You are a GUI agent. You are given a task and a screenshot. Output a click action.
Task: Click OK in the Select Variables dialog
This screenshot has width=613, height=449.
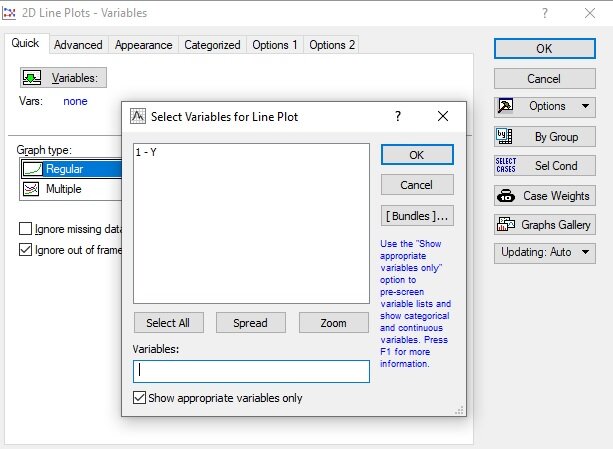pyautogui.click(x=417, y=155)
